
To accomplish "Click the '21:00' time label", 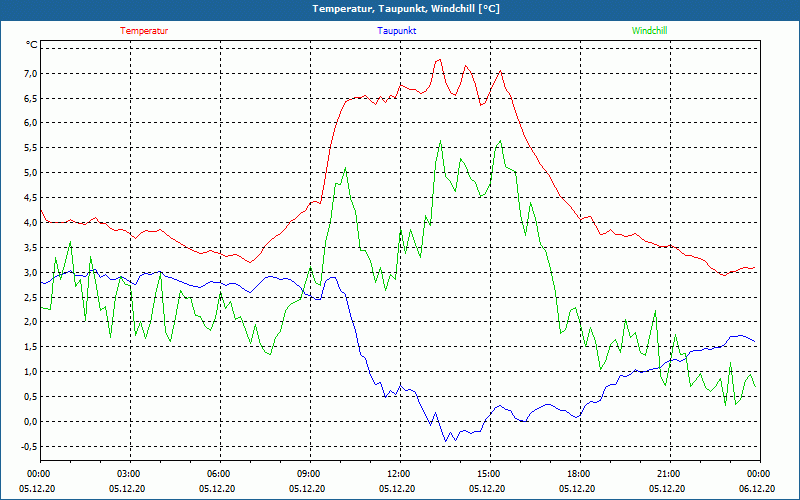I will [667, 473].
